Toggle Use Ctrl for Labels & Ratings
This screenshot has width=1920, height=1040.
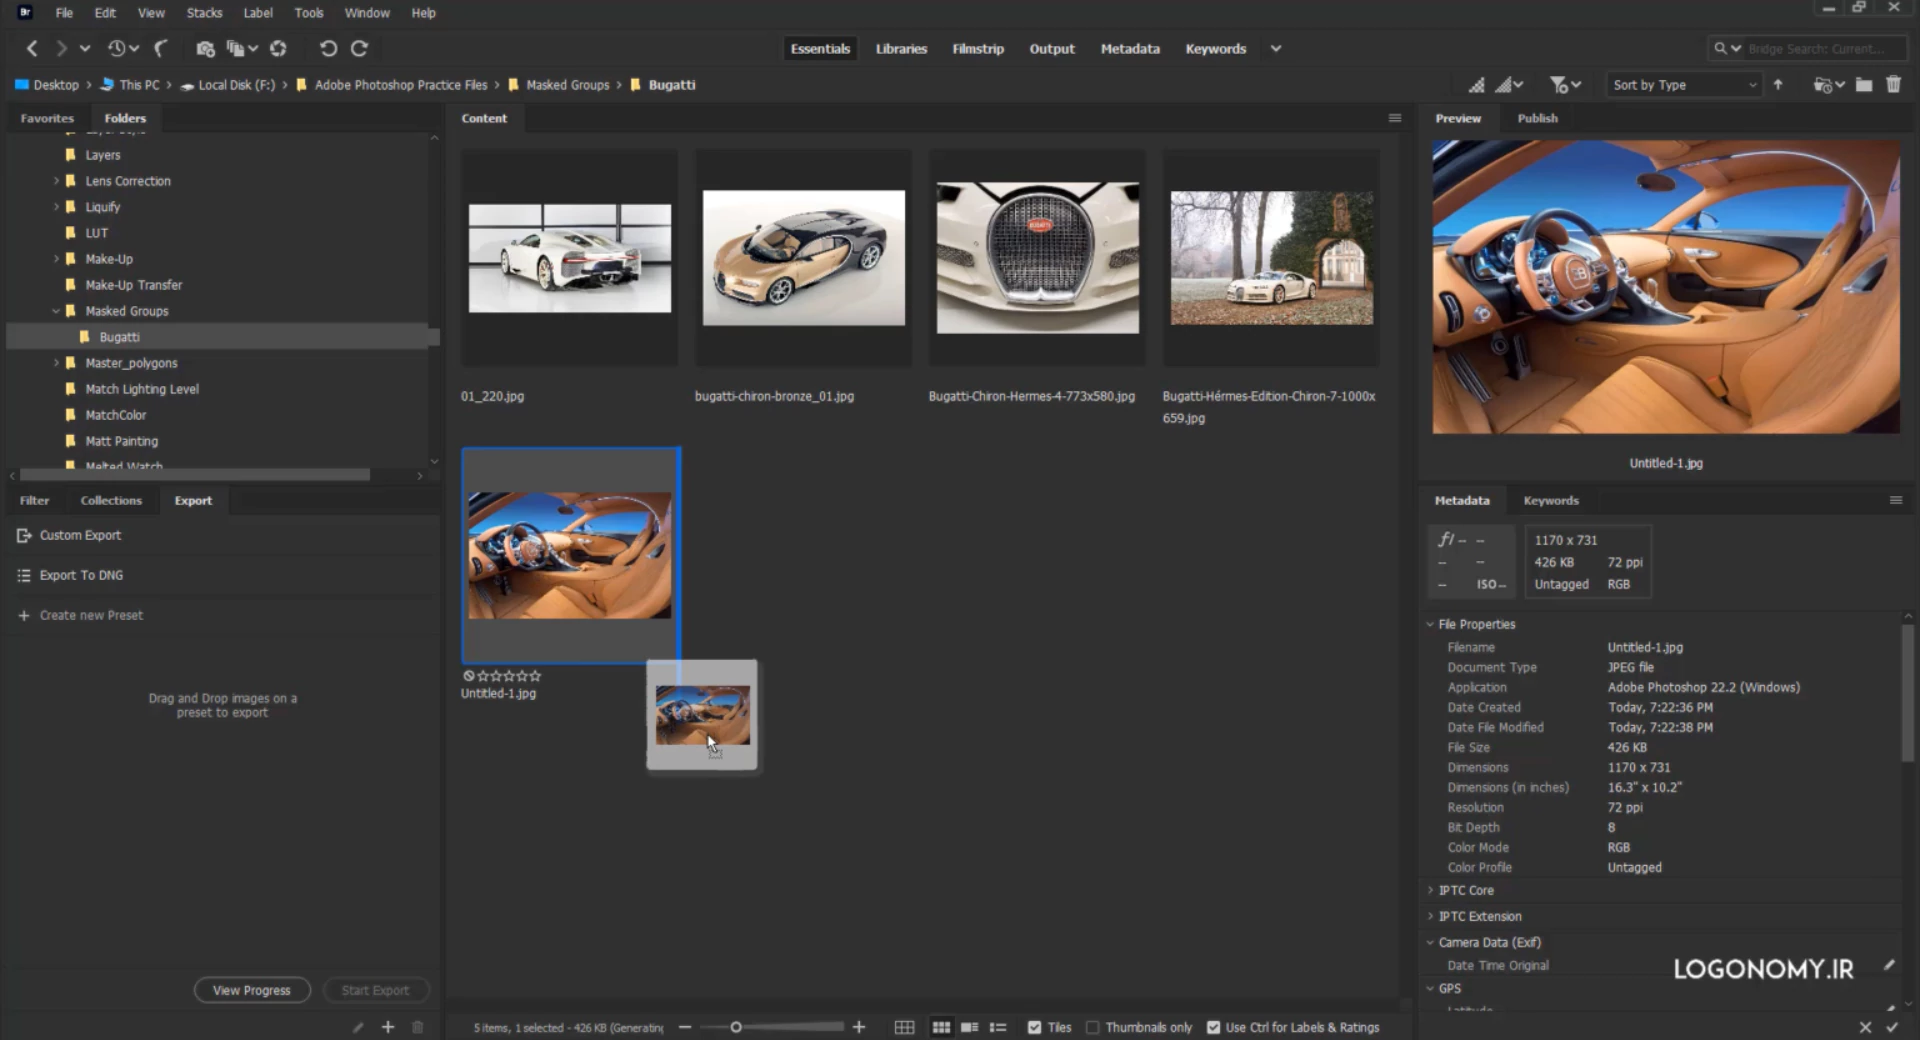point(1213,1027)
